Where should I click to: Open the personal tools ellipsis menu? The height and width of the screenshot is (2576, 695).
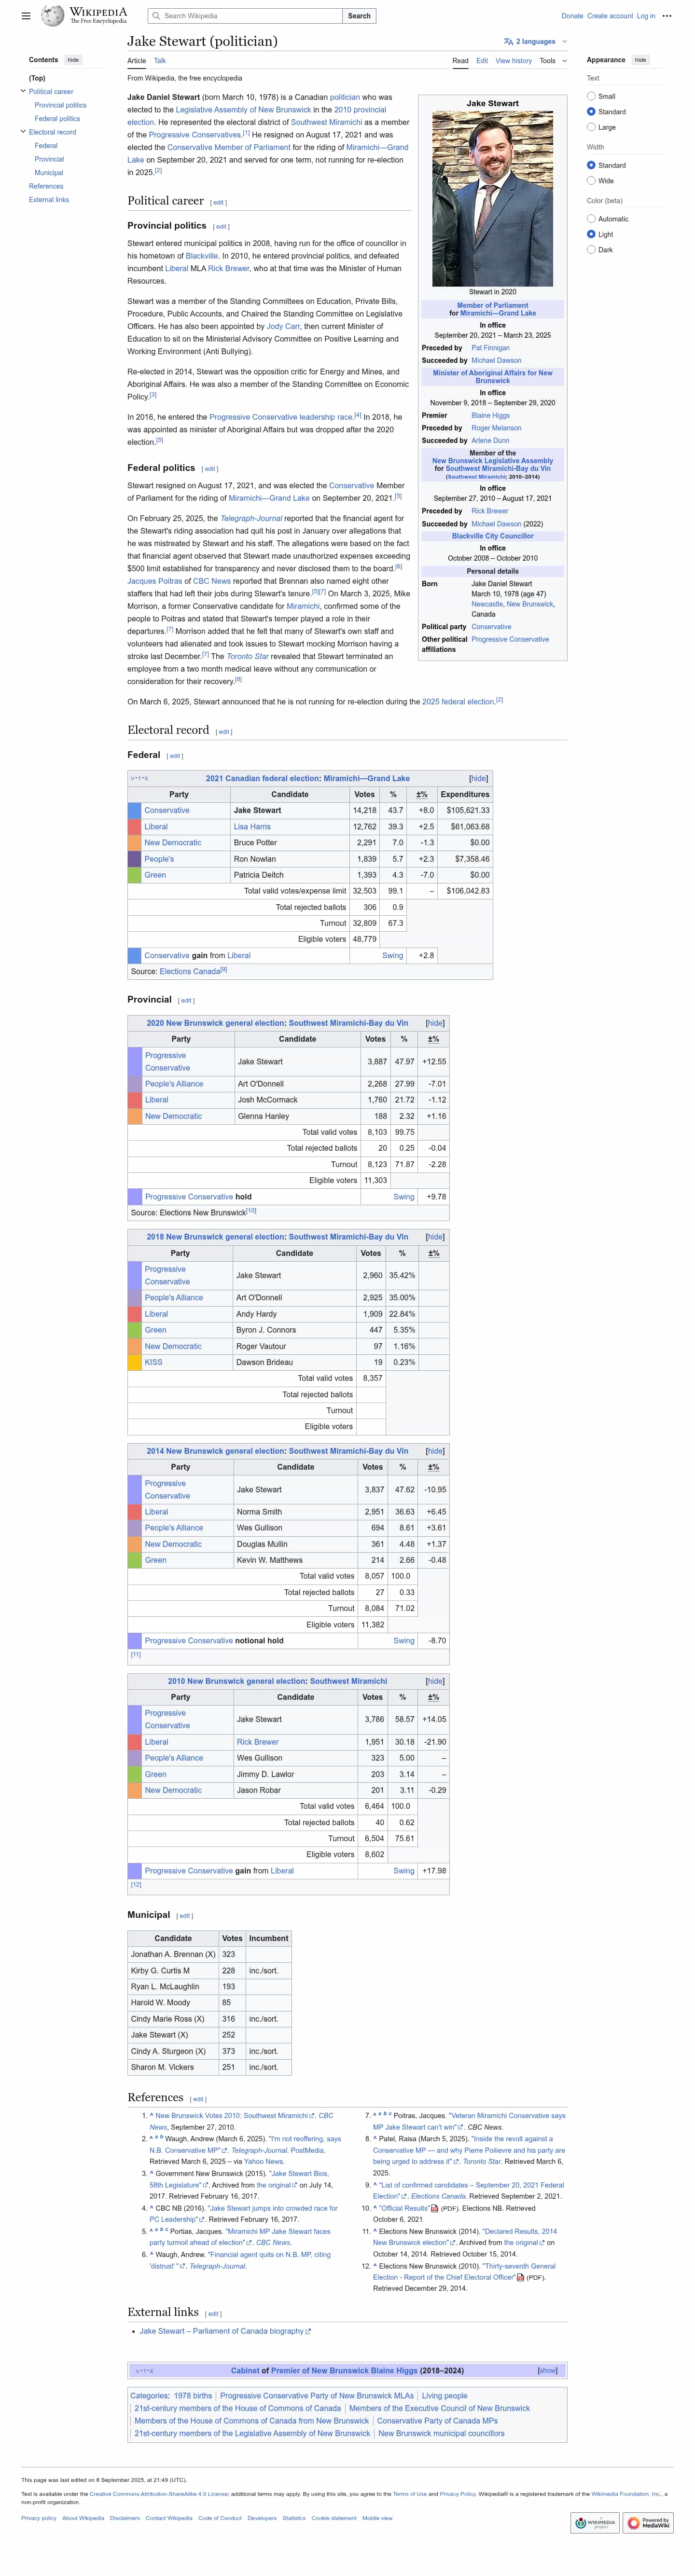(x=667, y=16)
